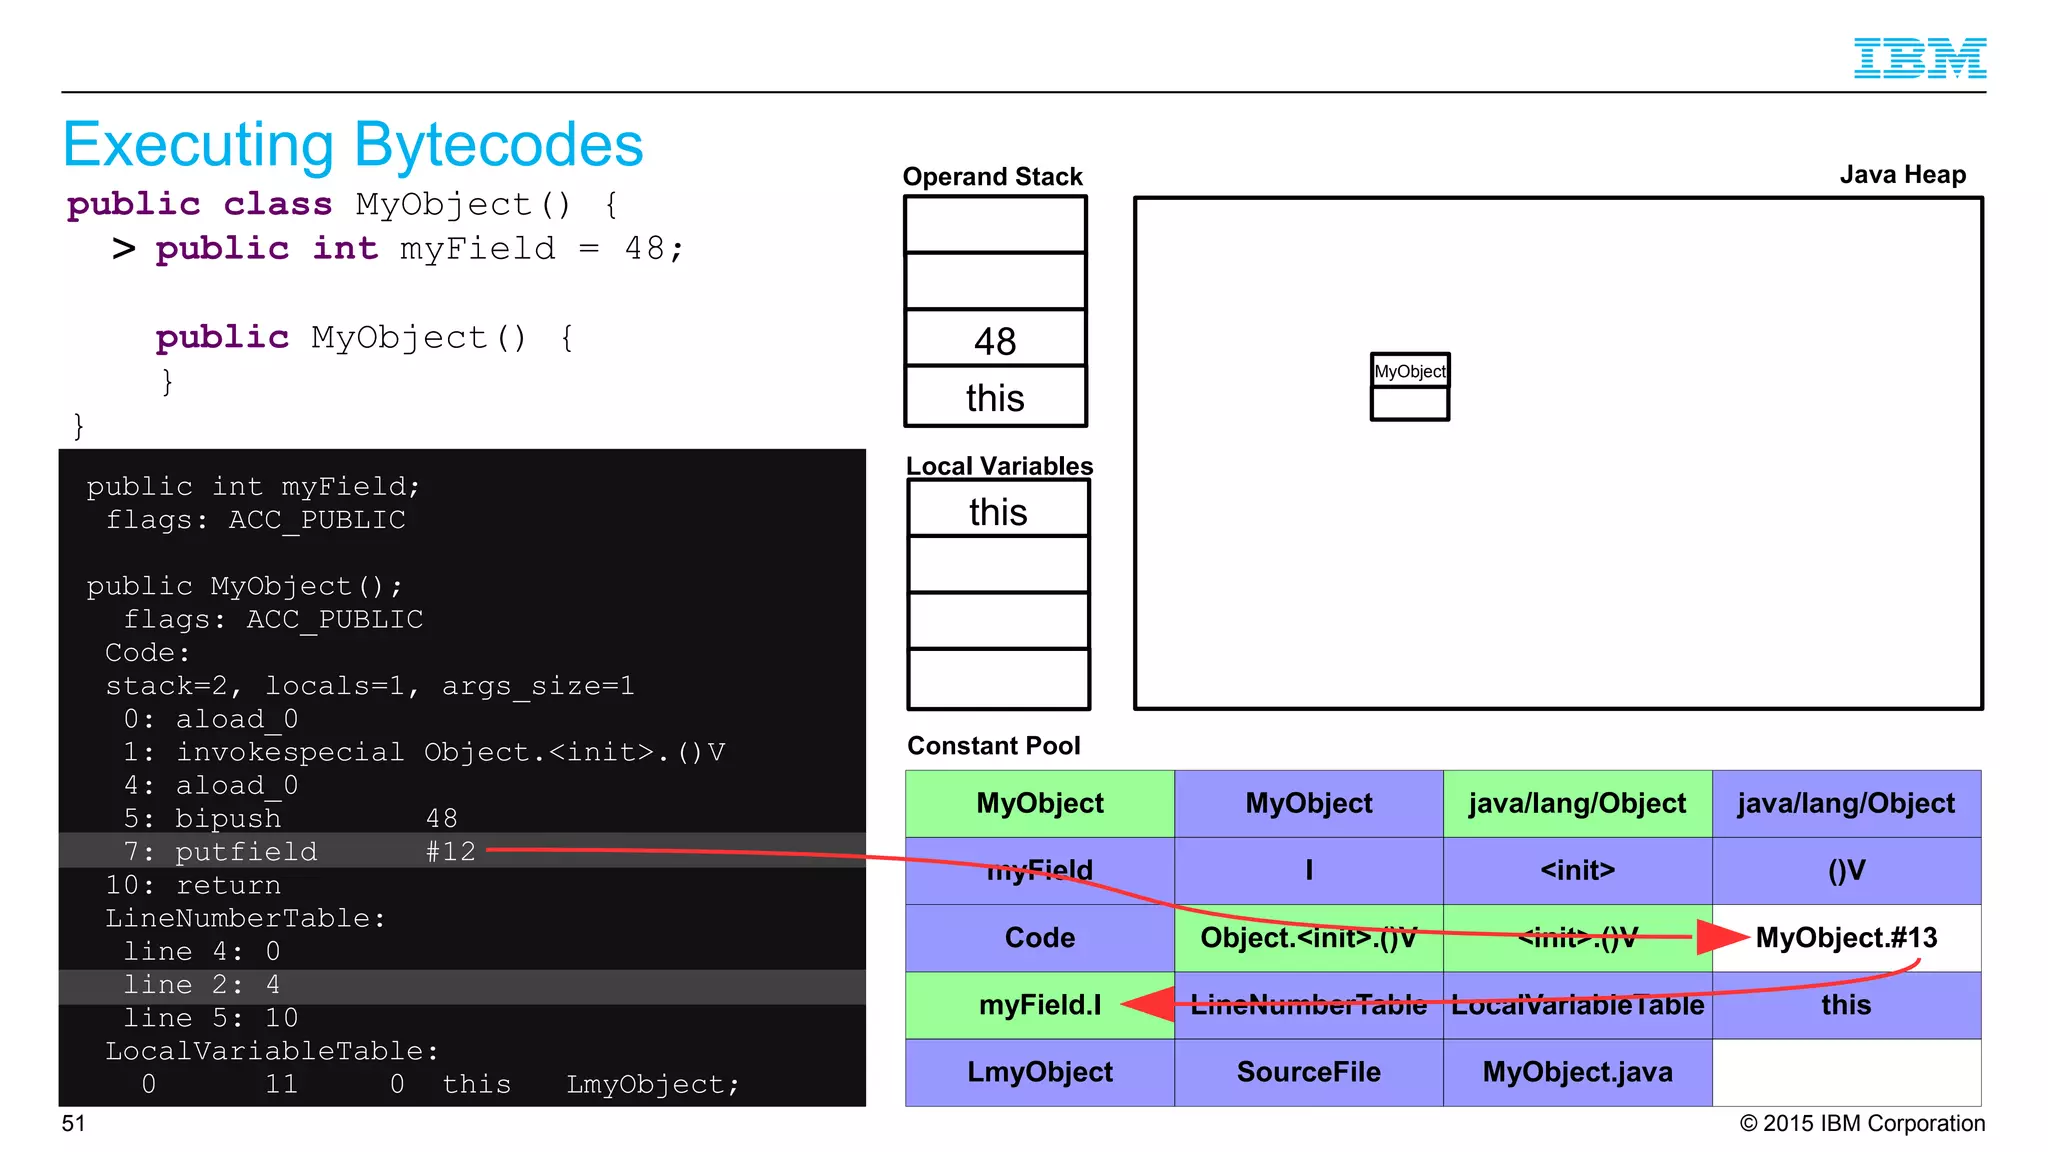Click the '()V' constant pool cell
2048x1152 pixels.
coord(1847,870)
